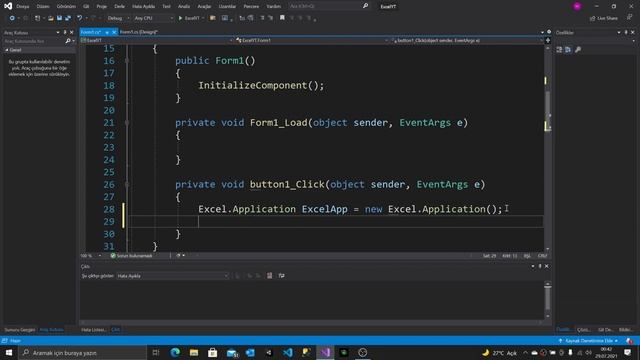
Task: Click the search magnifier in the title bar
Action: tap(365, 6)
